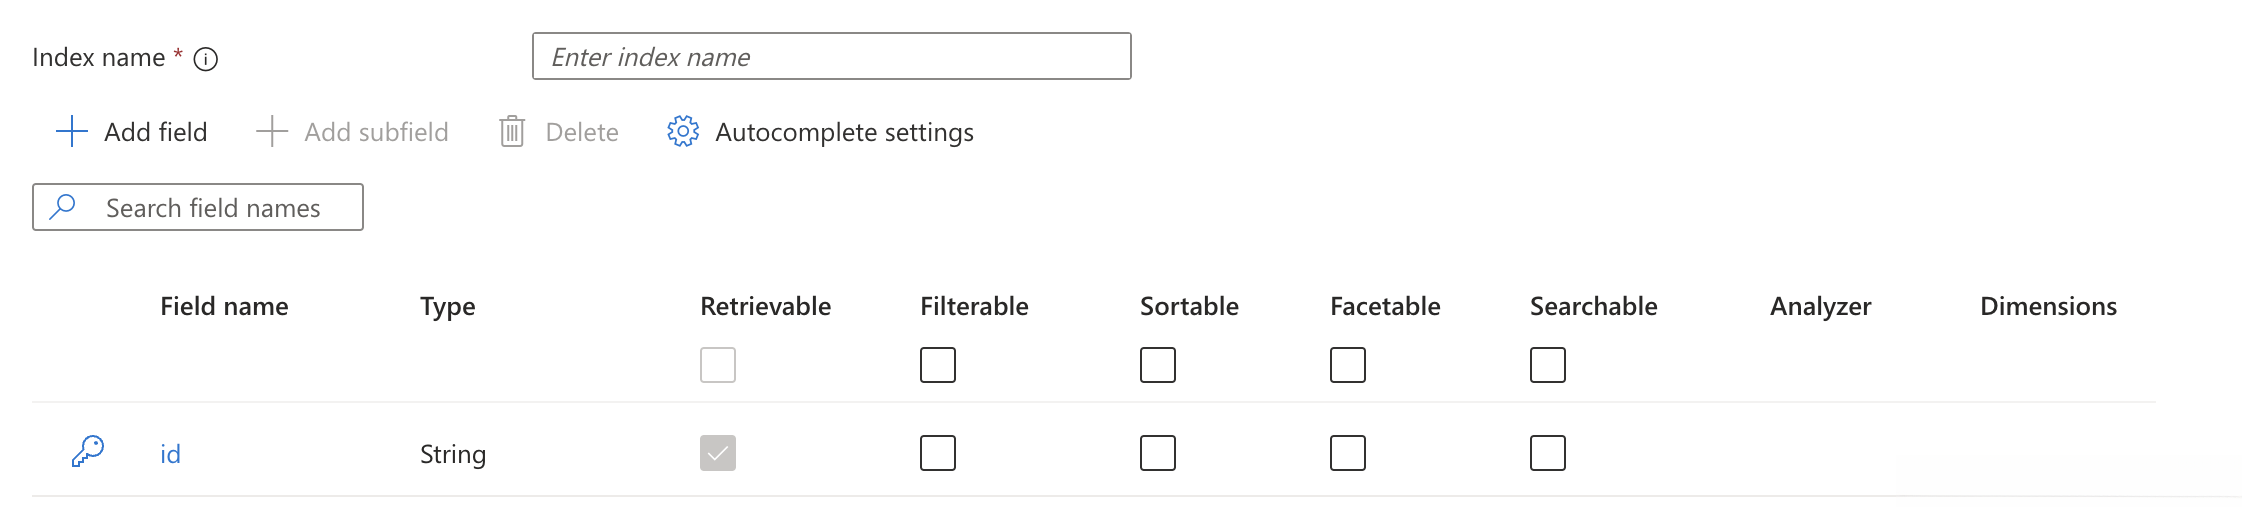The image size is (2242, 520).
Task: Click the Delete trash can icon
Action: pyautogui.click(x=512, y=132)
